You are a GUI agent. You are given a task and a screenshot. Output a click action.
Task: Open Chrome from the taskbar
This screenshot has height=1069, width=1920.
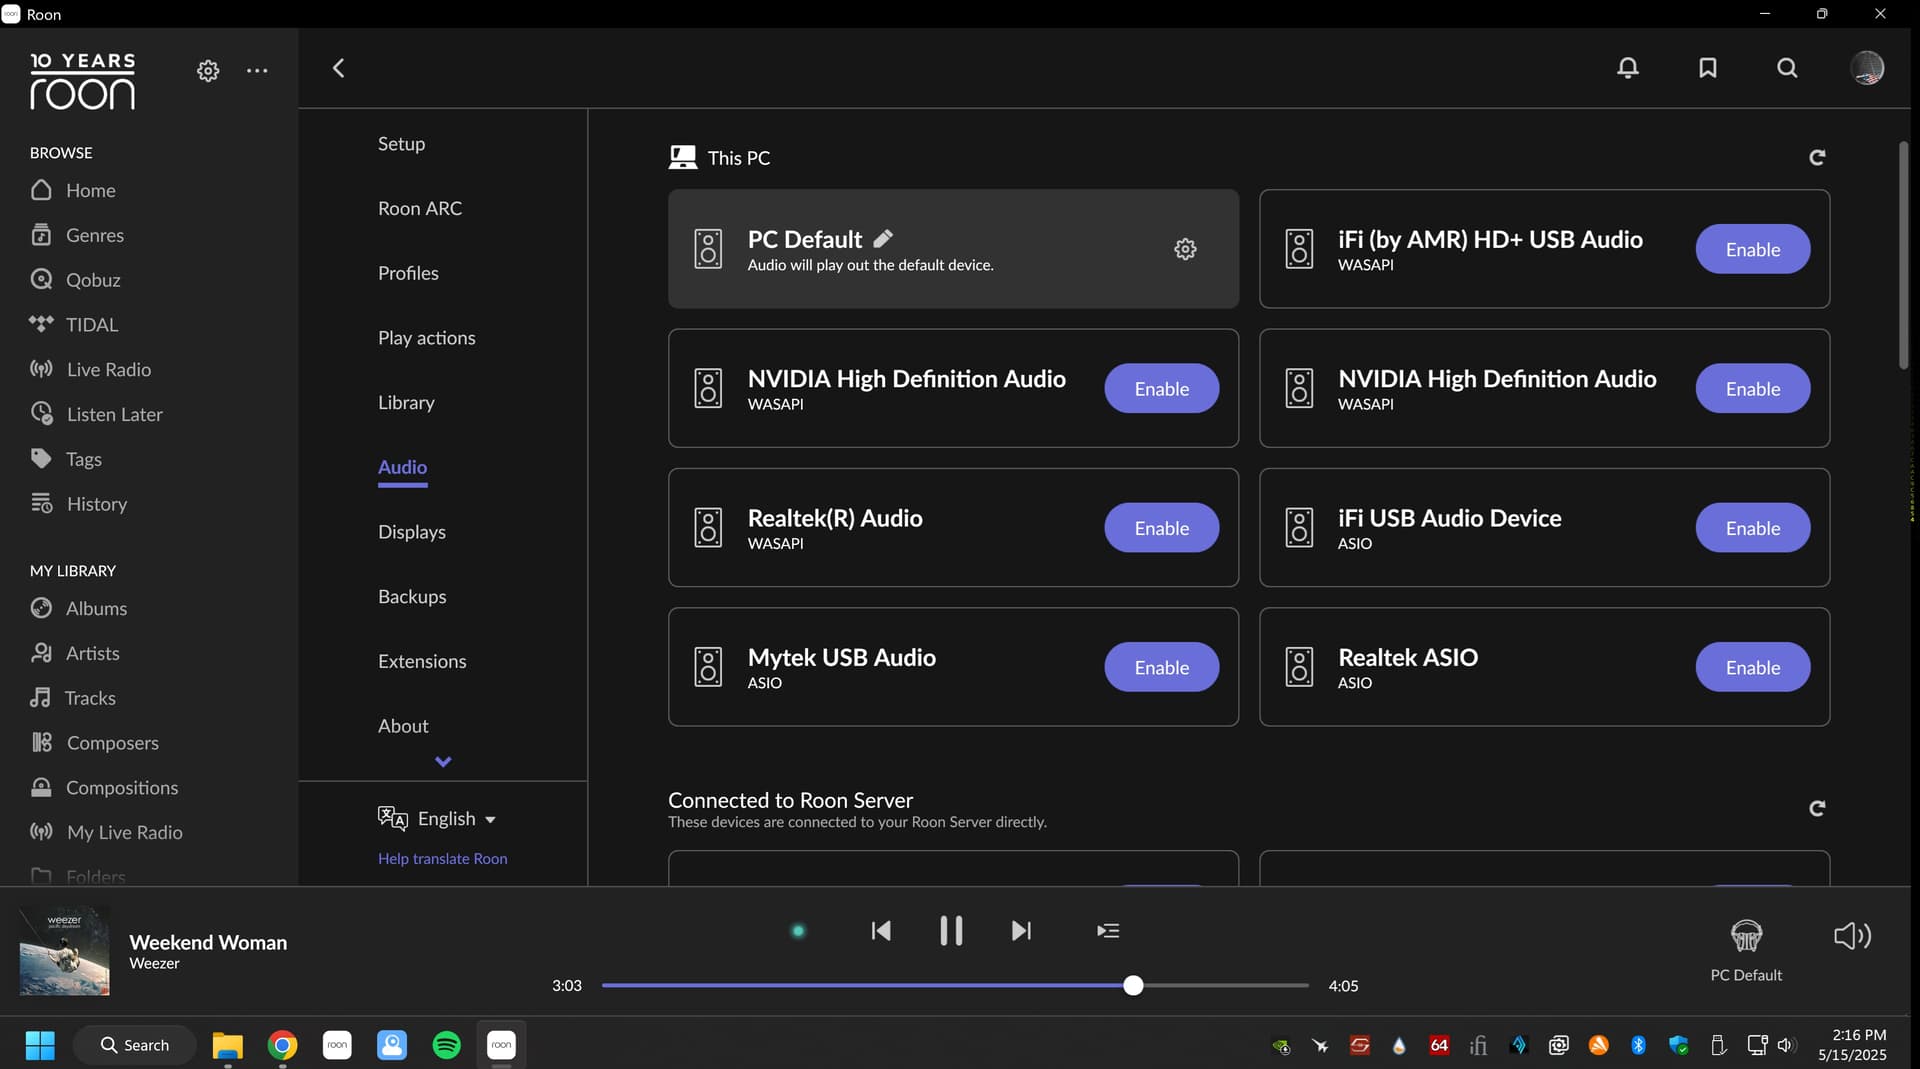[x=283, y=1045]
